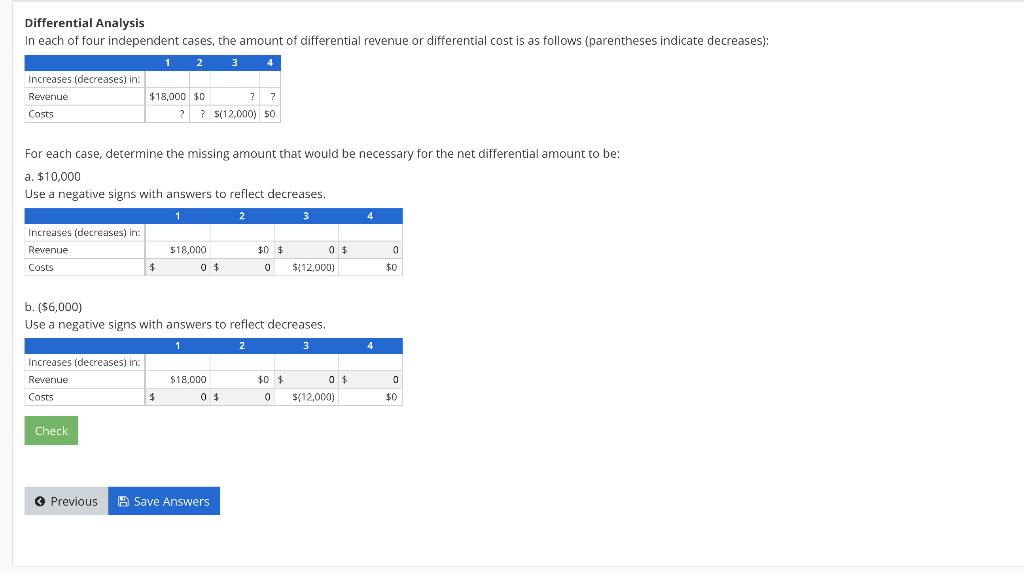
Task: Select case 3 Revenue field in part b
Action: click(x=310, y=379)
